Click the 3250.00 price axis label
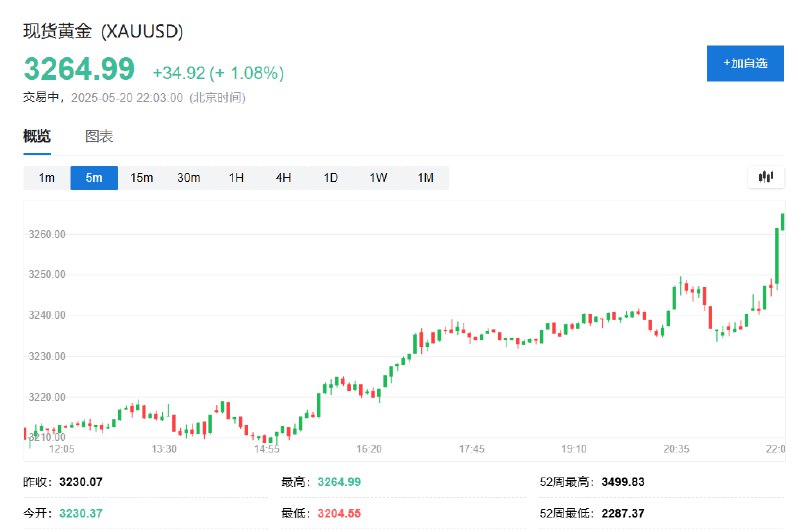Viewport: 800px width, 530px height. tap(47, 274)
